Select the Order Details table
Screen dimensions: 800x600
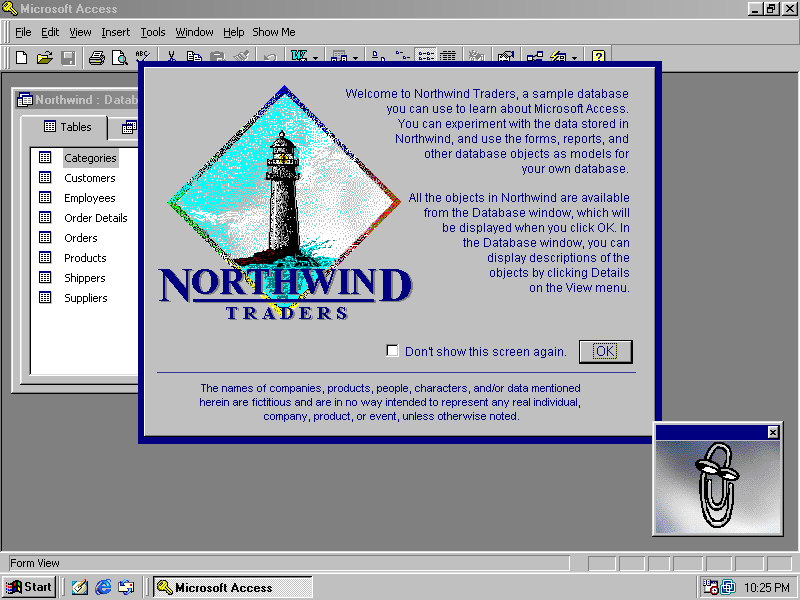96,218
